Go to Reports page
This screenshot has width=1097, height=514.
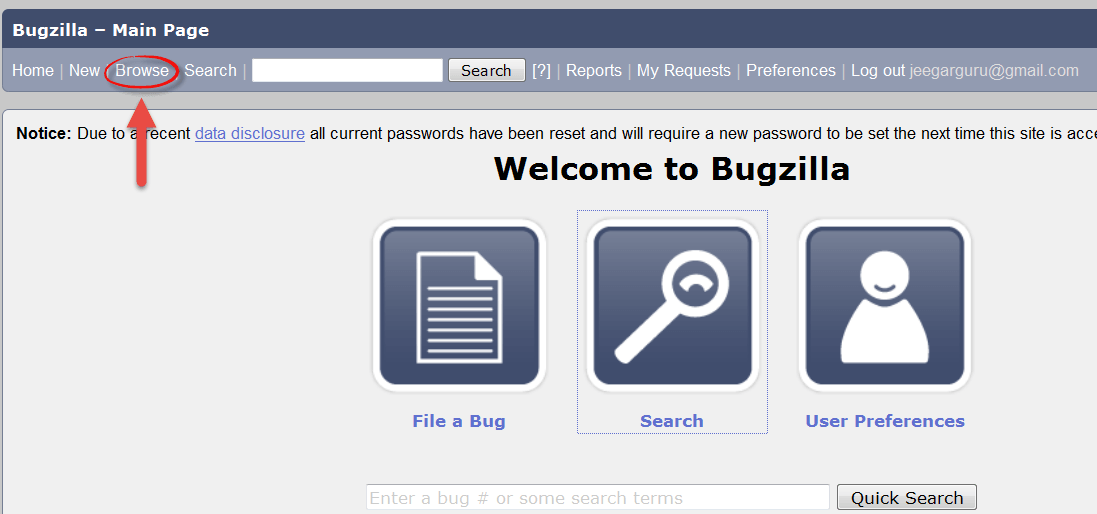coord(594,71)
